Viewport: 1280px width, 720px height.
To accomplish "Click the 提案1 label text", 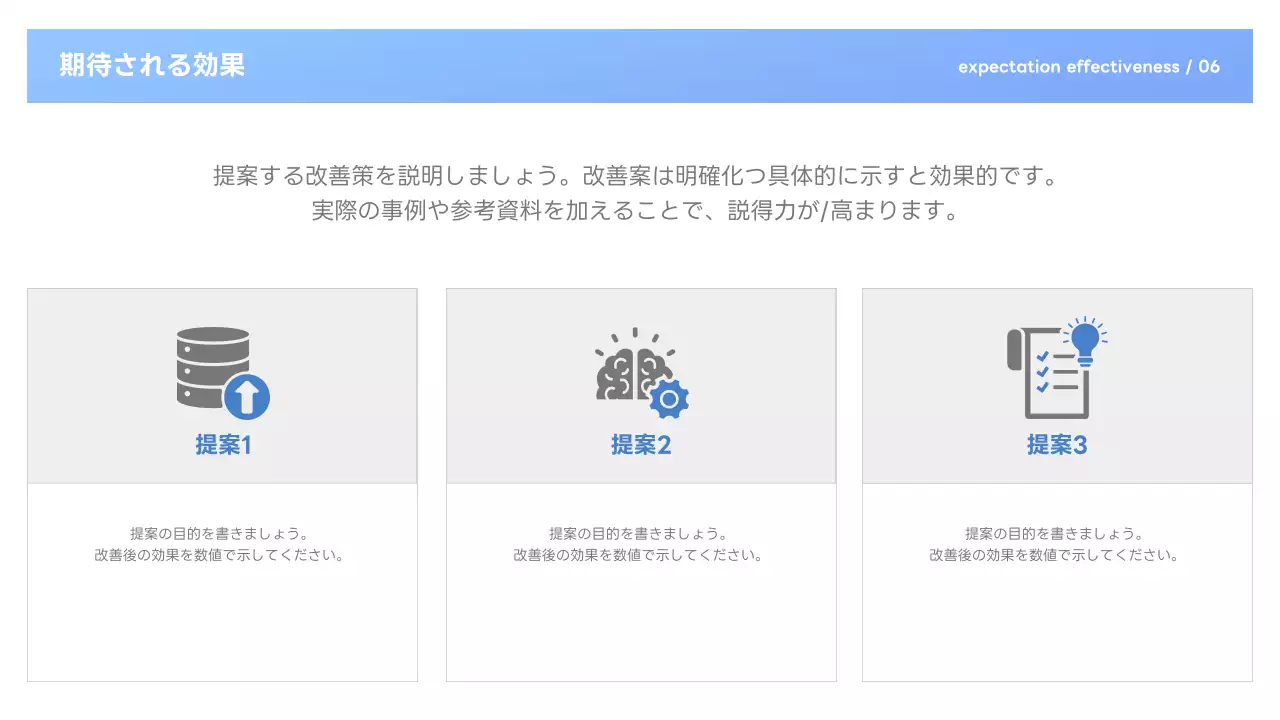I will [x=221, y=446].
